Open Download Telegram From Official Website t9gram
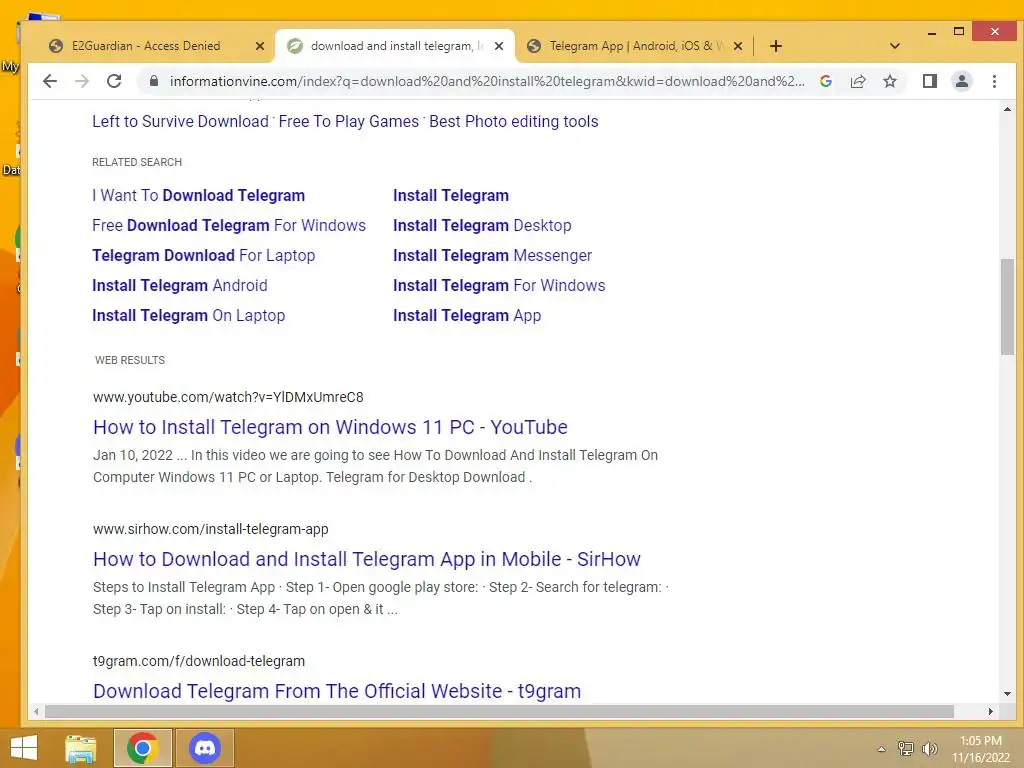This screenshot has height=768, width=1024. pyautogui.click(x=337, y=691)
